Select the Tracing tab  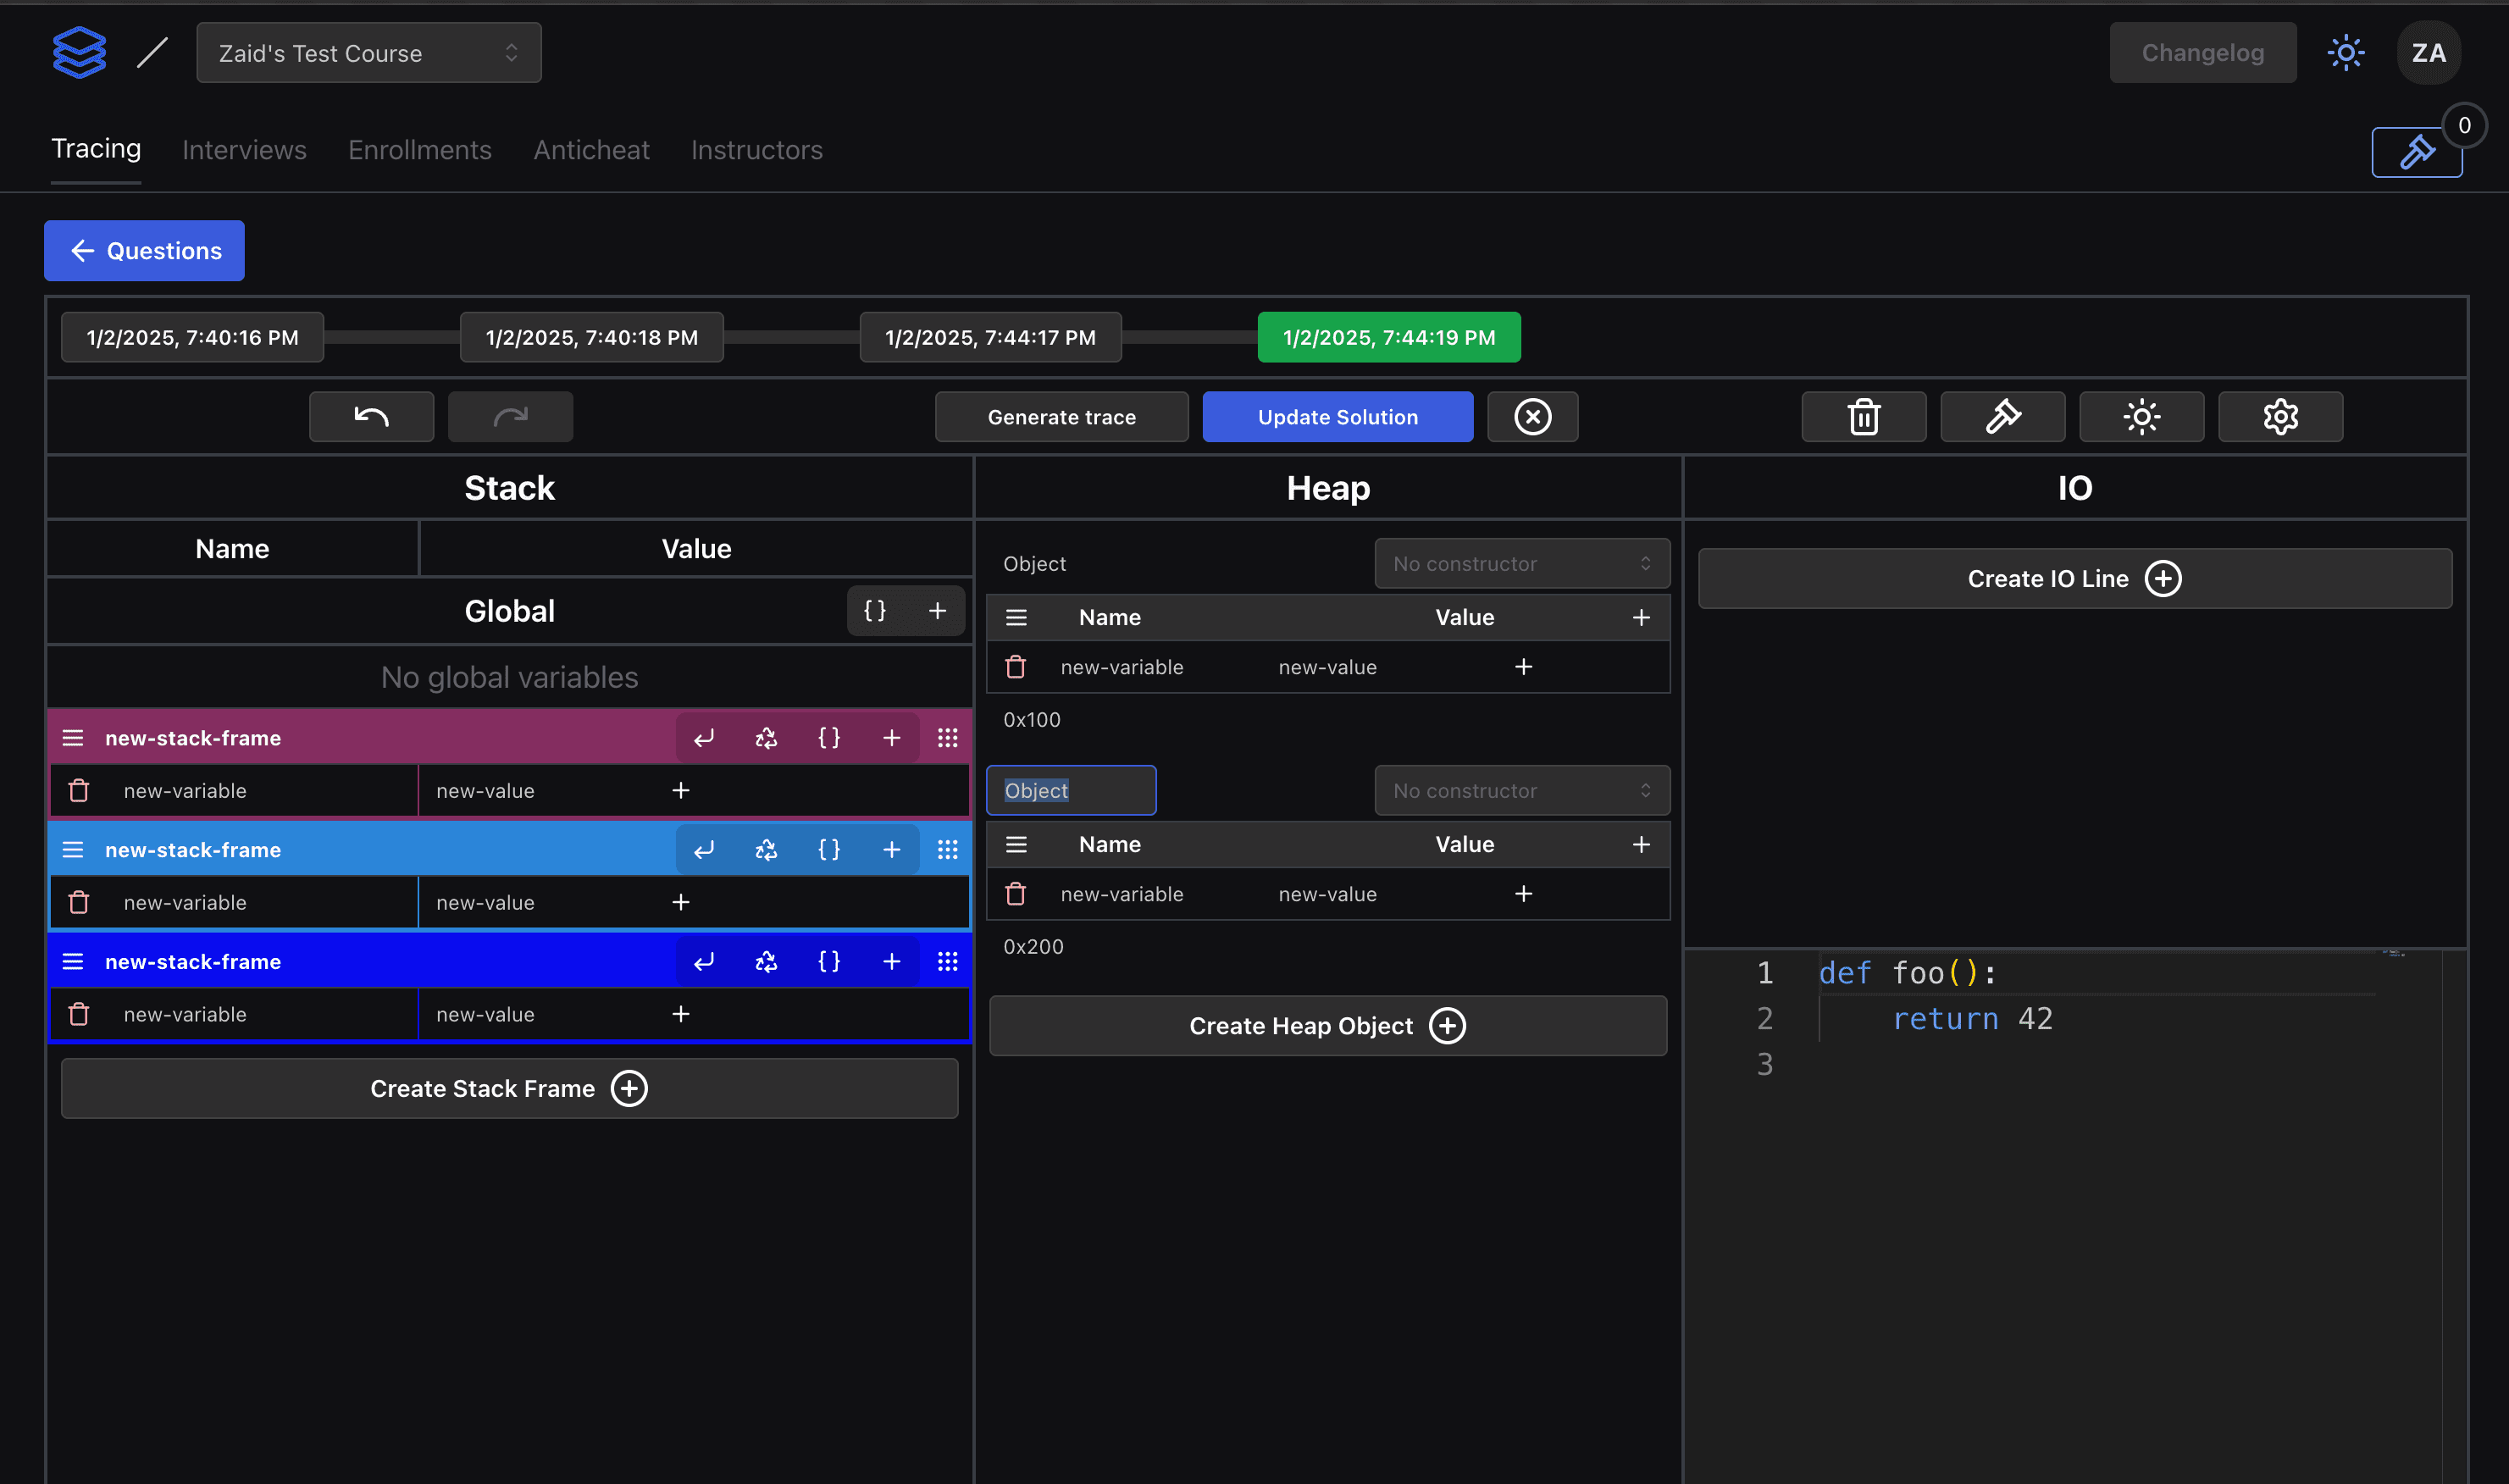click(96, 150)
